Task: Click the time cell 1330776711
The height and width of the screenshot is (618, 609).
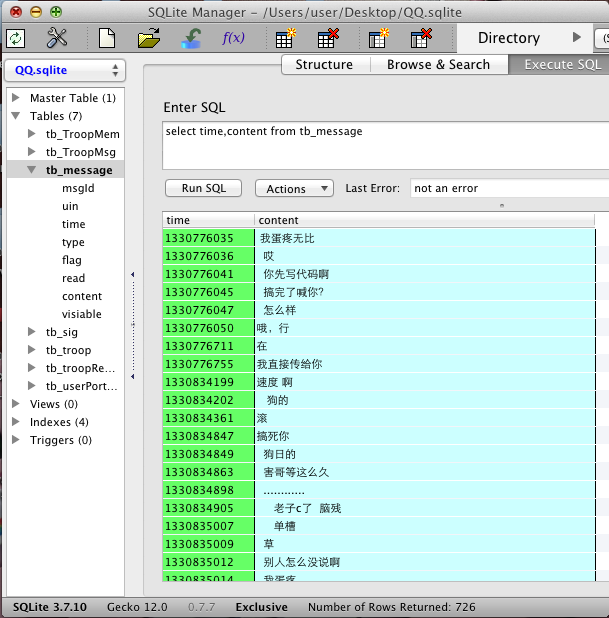Action: pos(208,346)
